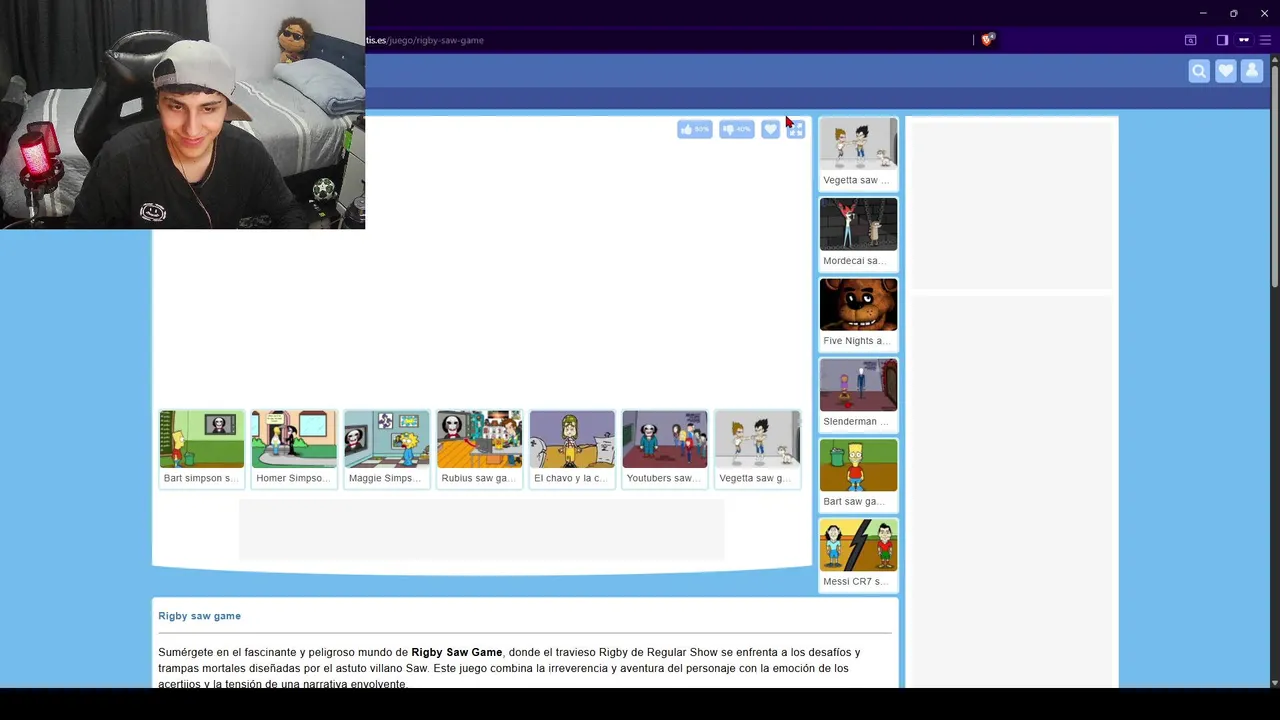
Task: Click the Brave Shields lion icon
Action: (x=987, y=40)
